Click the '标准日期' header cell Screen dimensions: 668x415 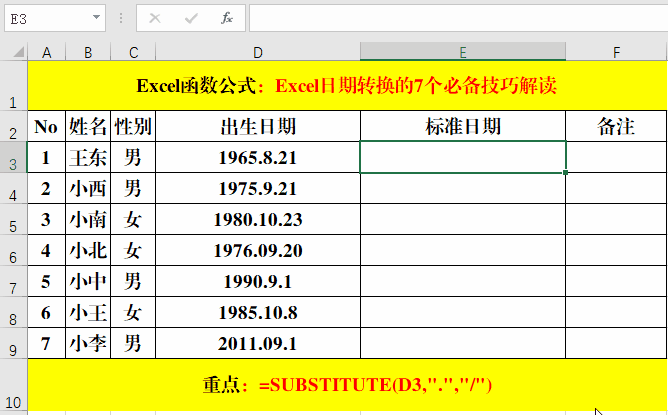click(x=463, y=126)
